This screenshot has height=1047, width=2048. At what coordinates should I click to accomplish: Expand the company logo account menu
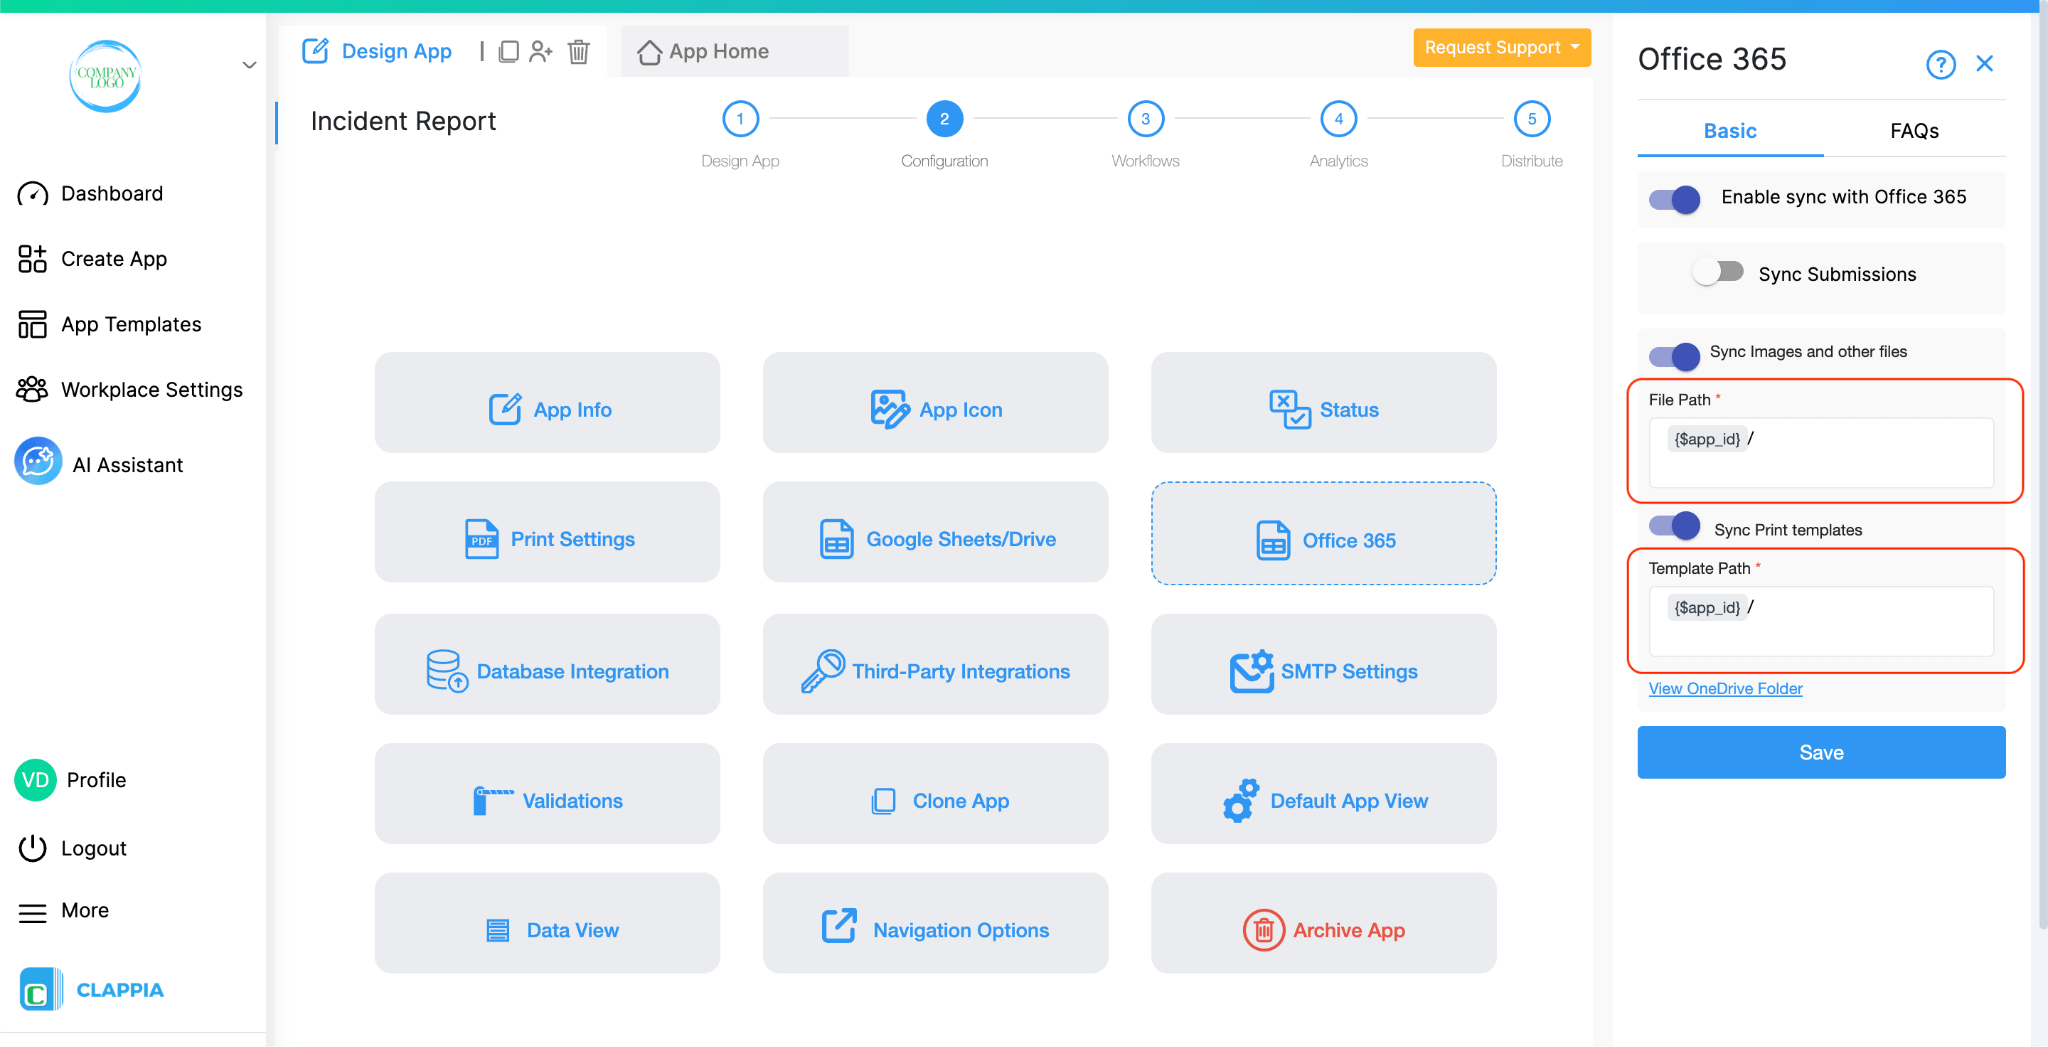(x=248, y=64)
